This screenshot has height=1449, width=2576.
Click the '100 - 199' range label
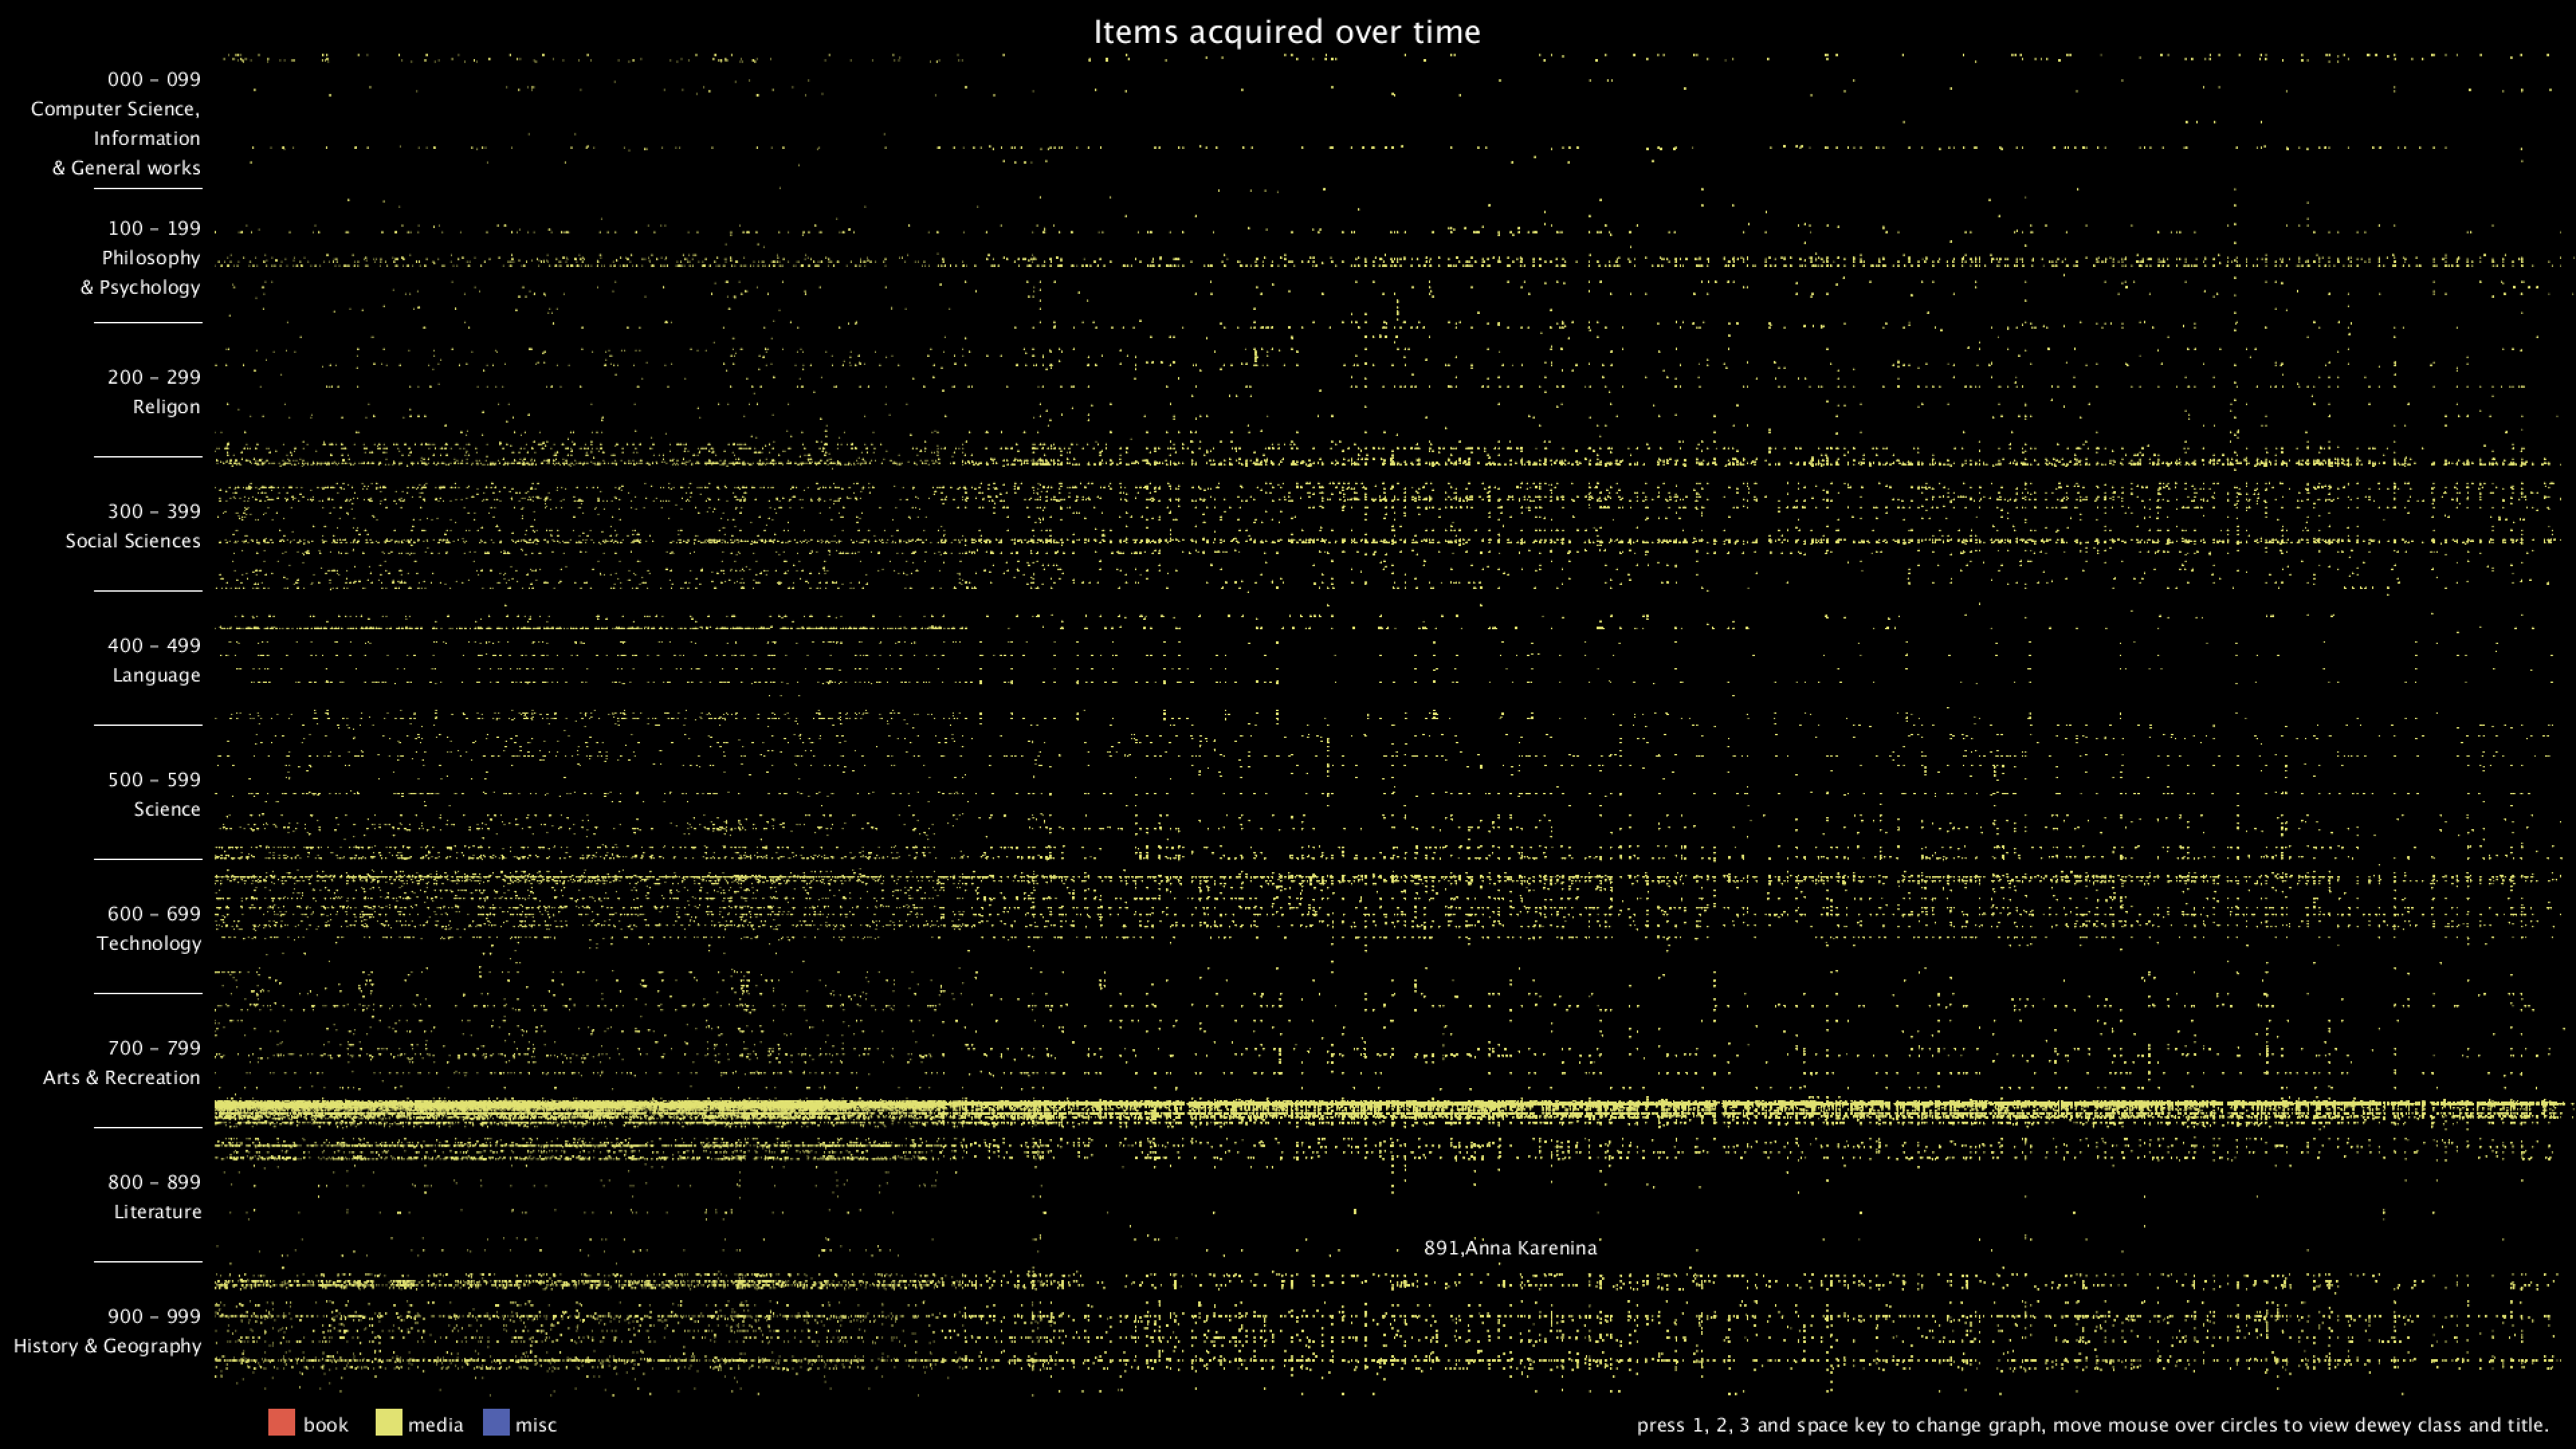tap(154, 228)
